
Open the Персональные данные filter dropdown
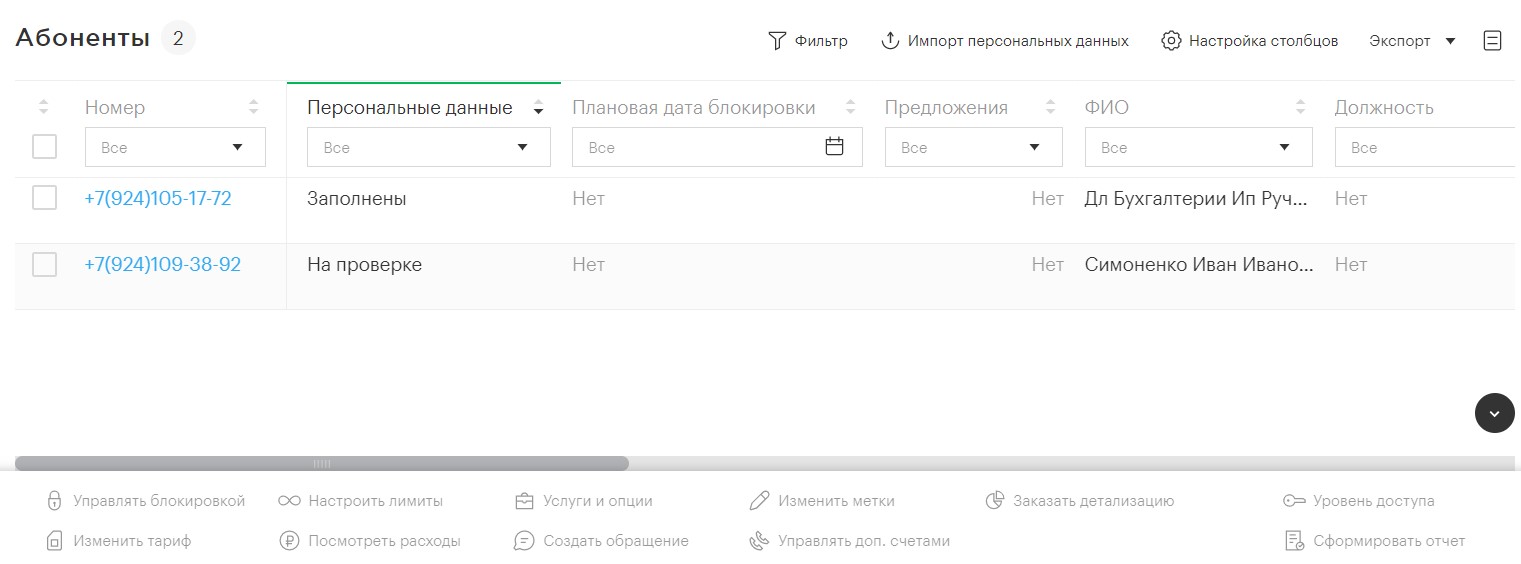coord(428,147)
